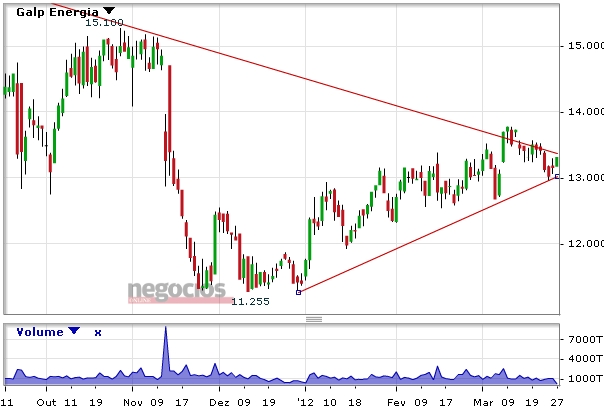
Task: Grab the panel splitter handle between charts
Action: coord(314,319)
